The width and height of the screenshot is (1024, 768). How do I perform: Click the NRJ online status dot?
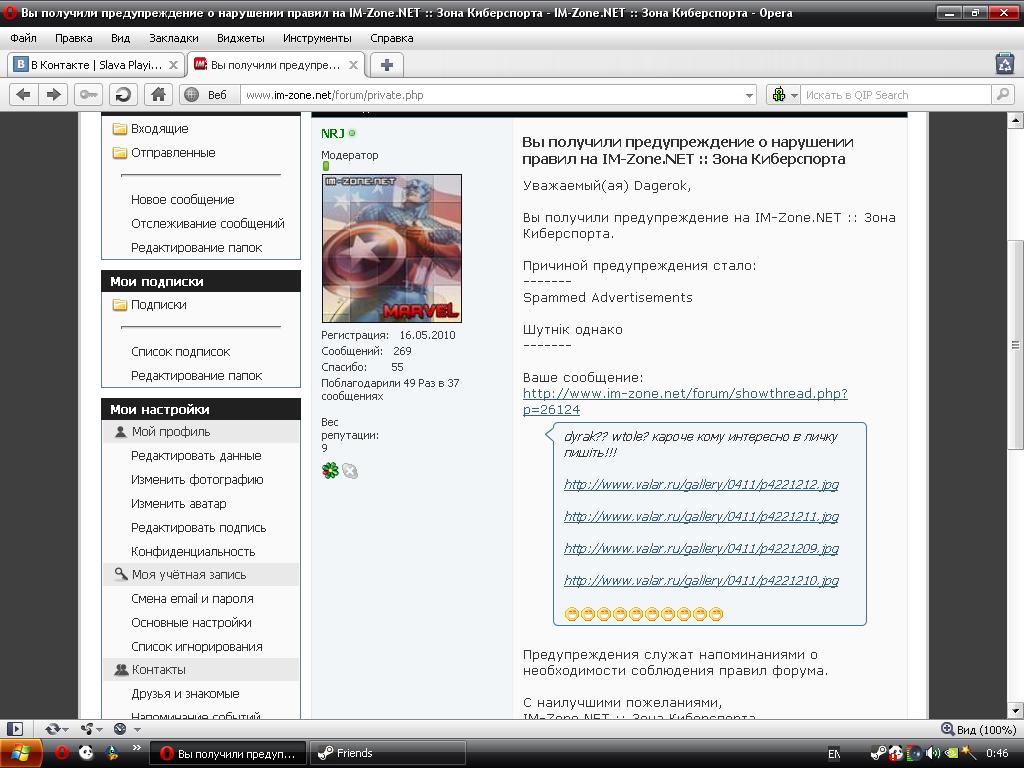pyautogui.click(x=352, y=133)
